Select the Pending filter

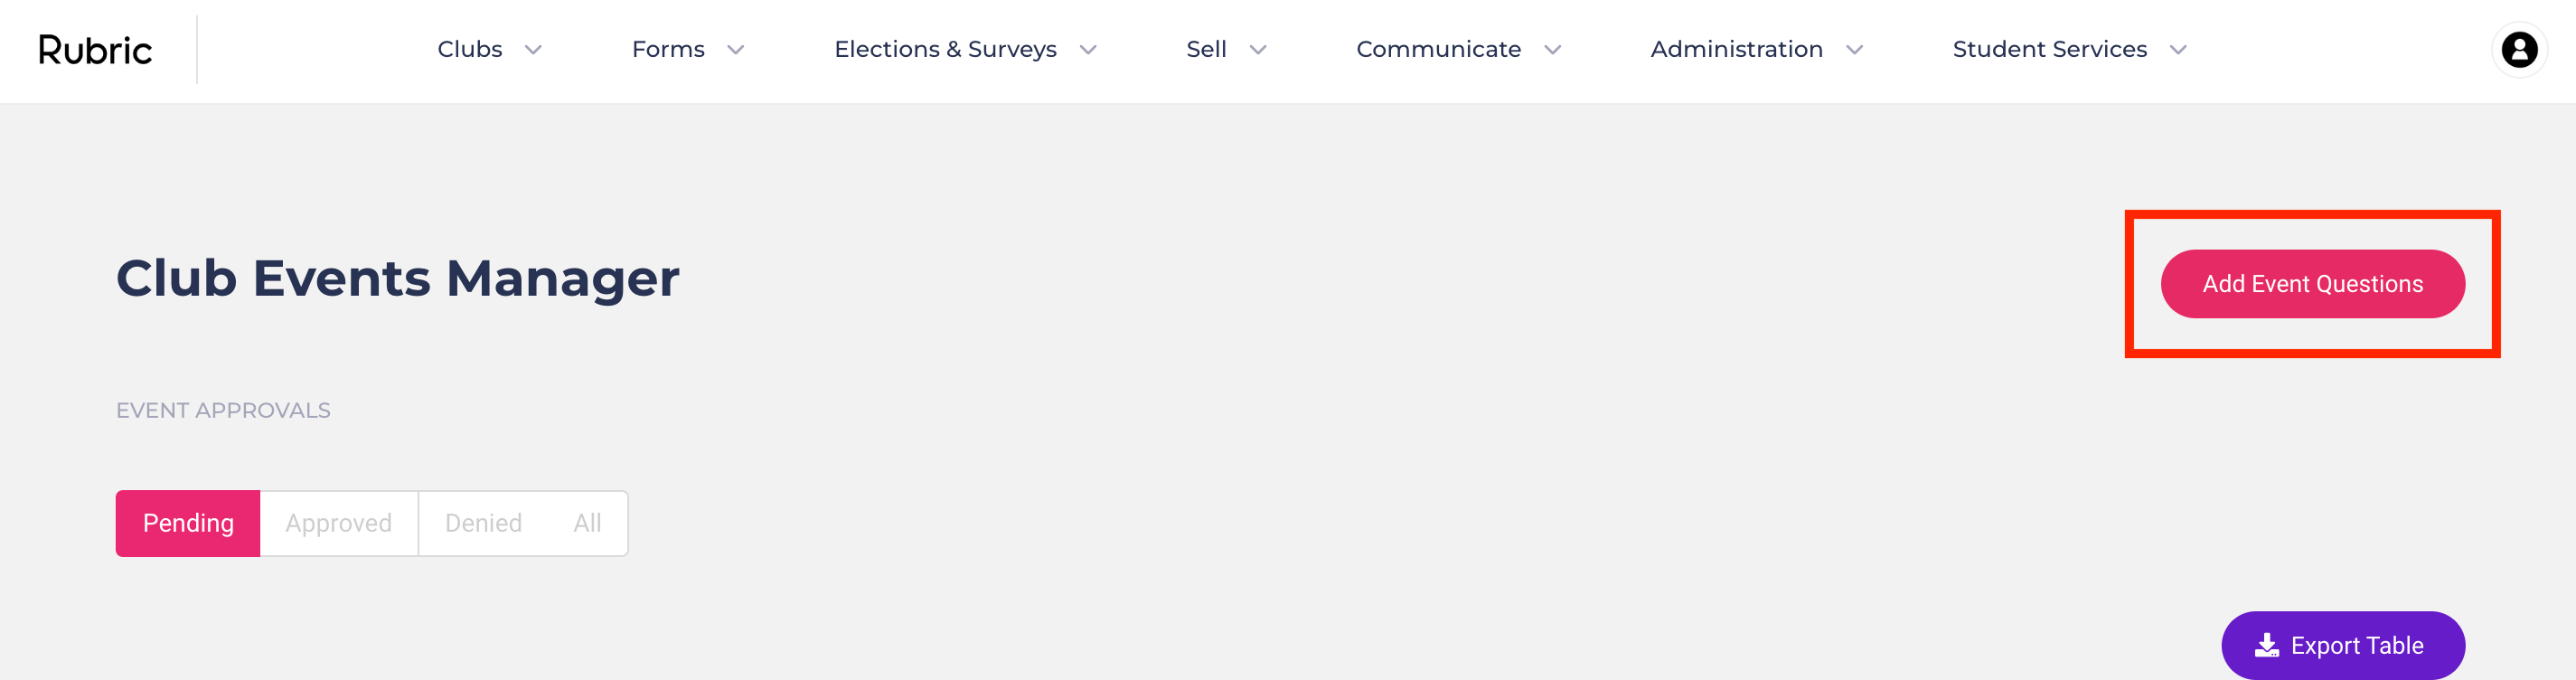point(188,523)
